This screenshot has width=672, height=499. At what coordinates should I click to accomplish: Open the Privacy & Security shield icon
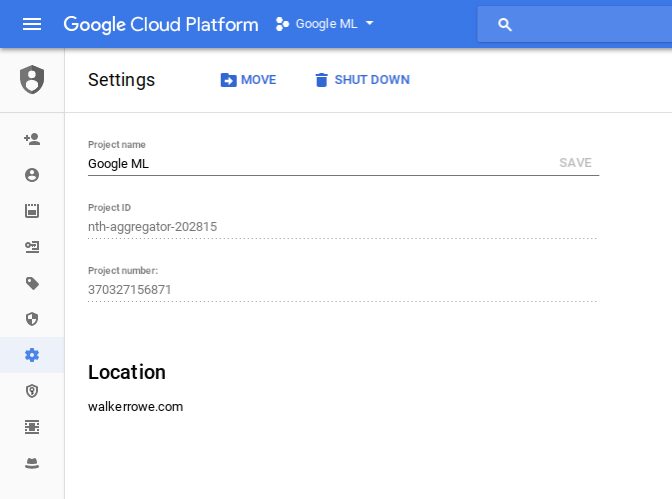(32, 319)
